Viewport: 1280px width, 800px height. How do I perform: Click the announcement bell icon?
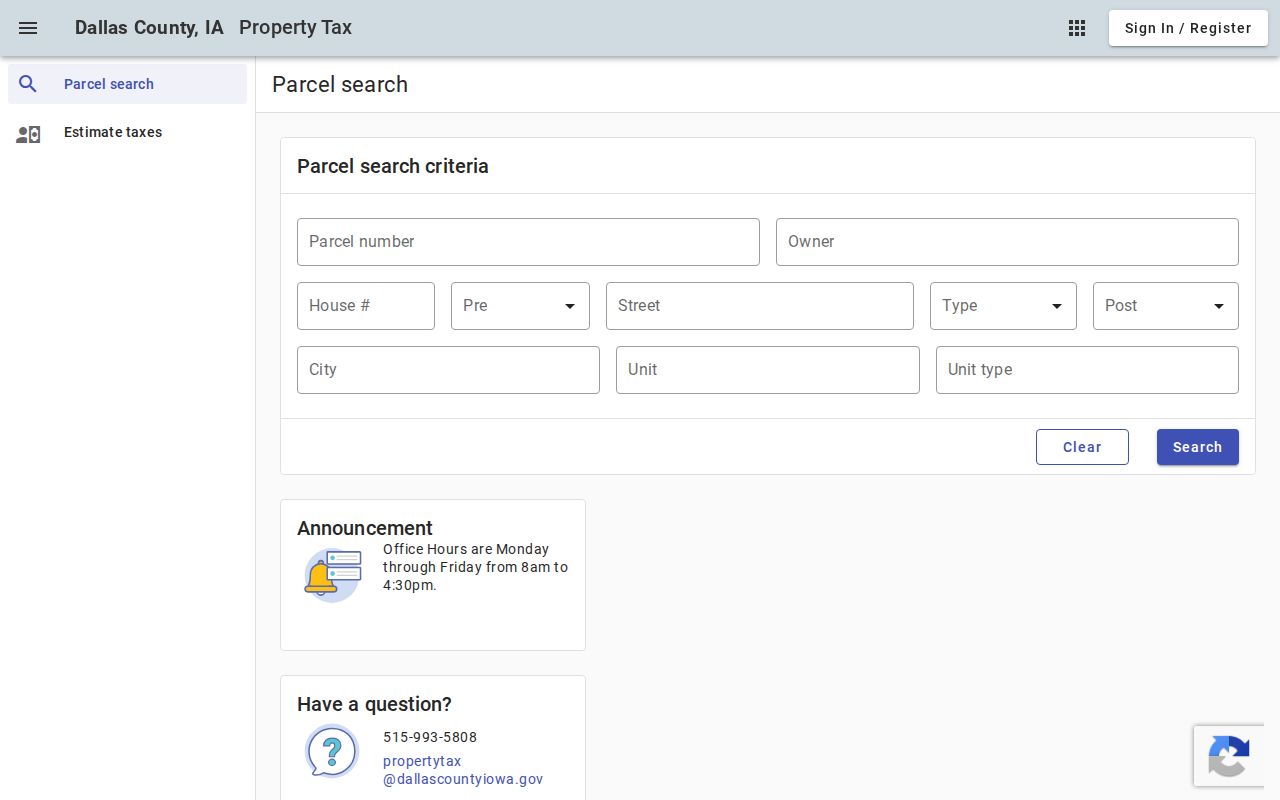pyautogui.click(x=332, y=575)
